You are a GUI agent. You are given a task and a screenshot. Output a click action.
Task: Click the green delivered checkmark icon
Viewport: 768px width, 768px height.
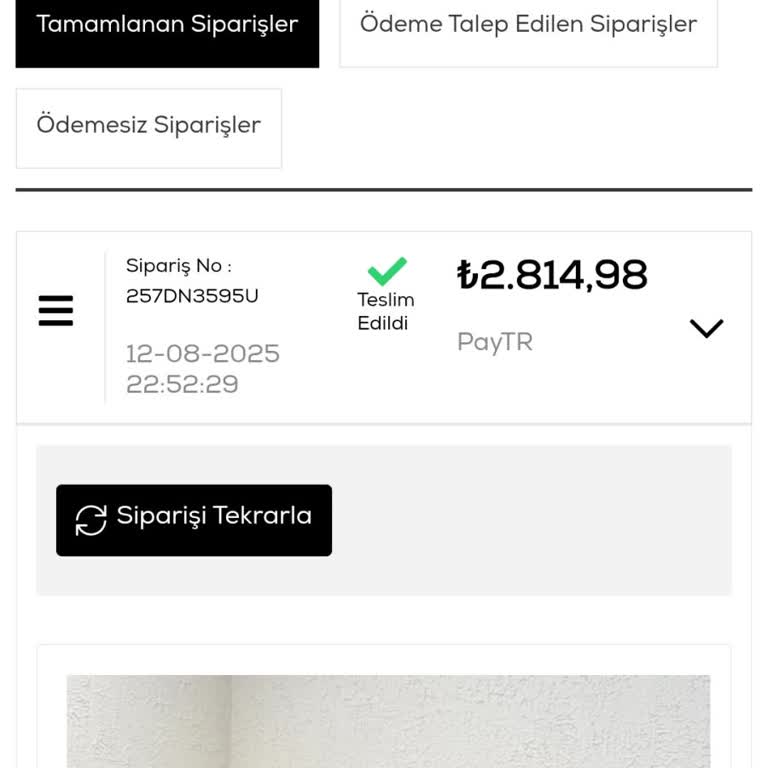coord(387,271)
